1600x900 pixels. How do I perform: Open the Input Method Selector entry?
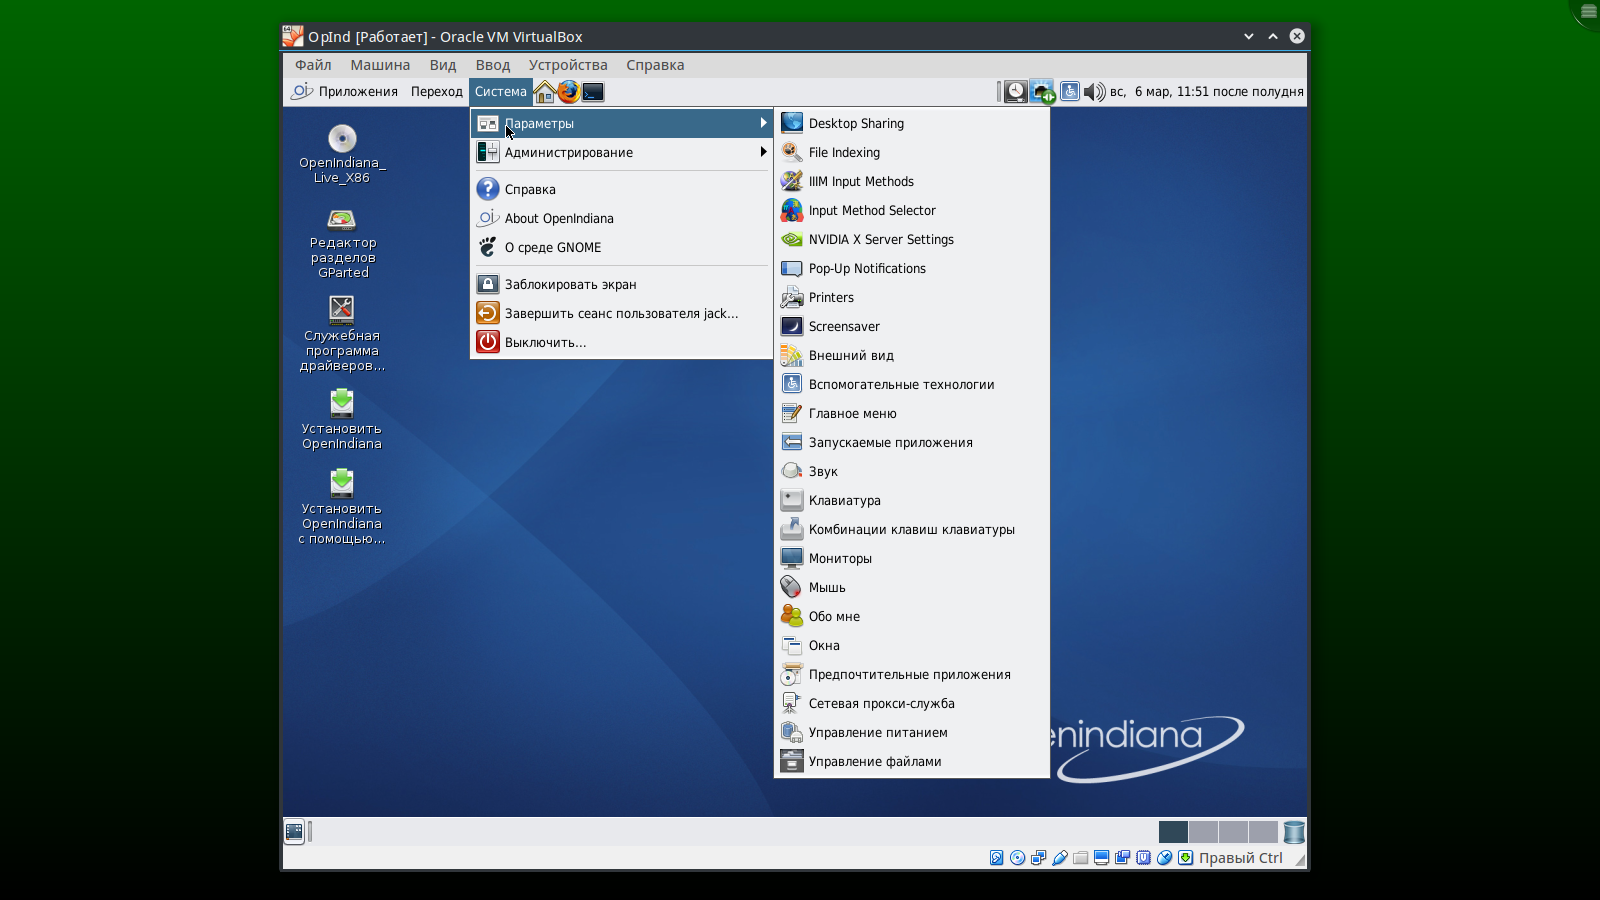pyautogui.click(x=912, y=210)
